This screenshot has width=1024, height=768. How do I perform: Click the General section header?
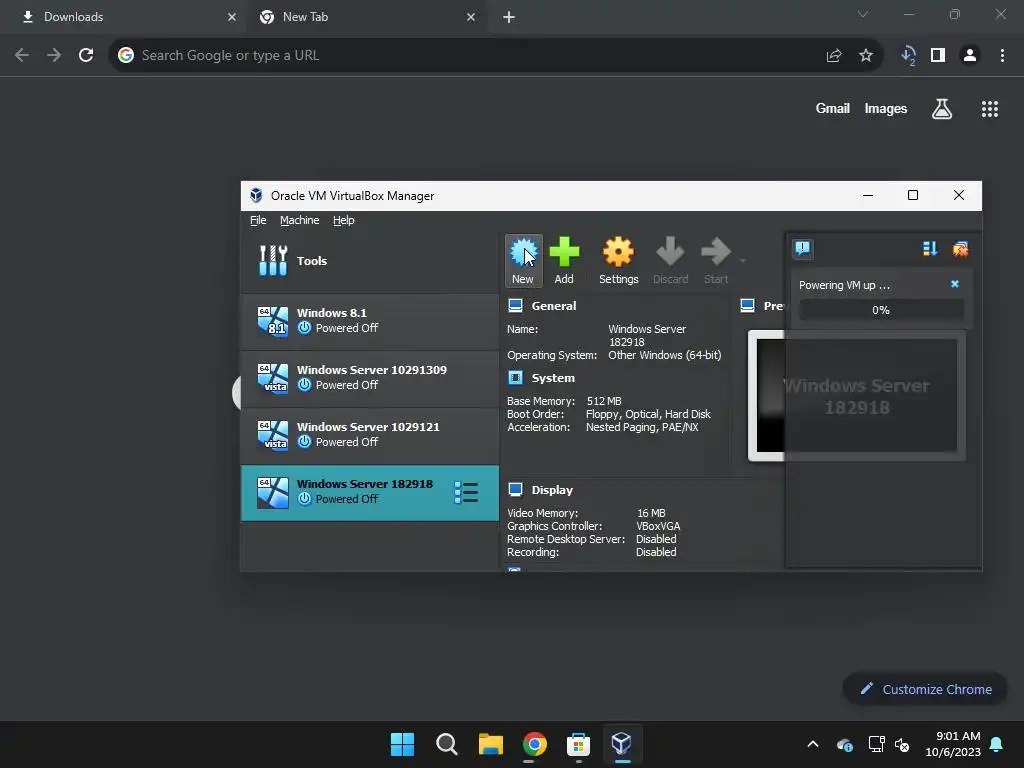(x=554, y=306)
